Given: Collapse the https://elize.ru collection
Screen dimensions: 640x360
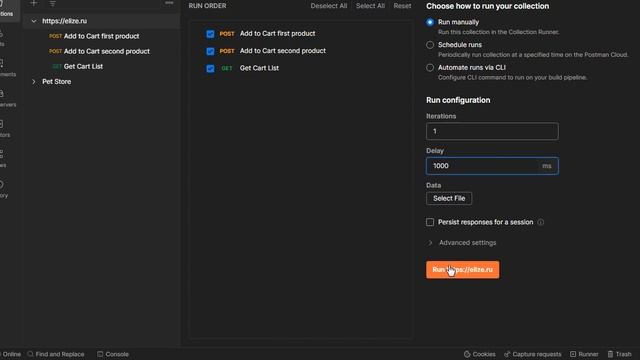Looking at the screenshot, I should [x=34, y=21].
